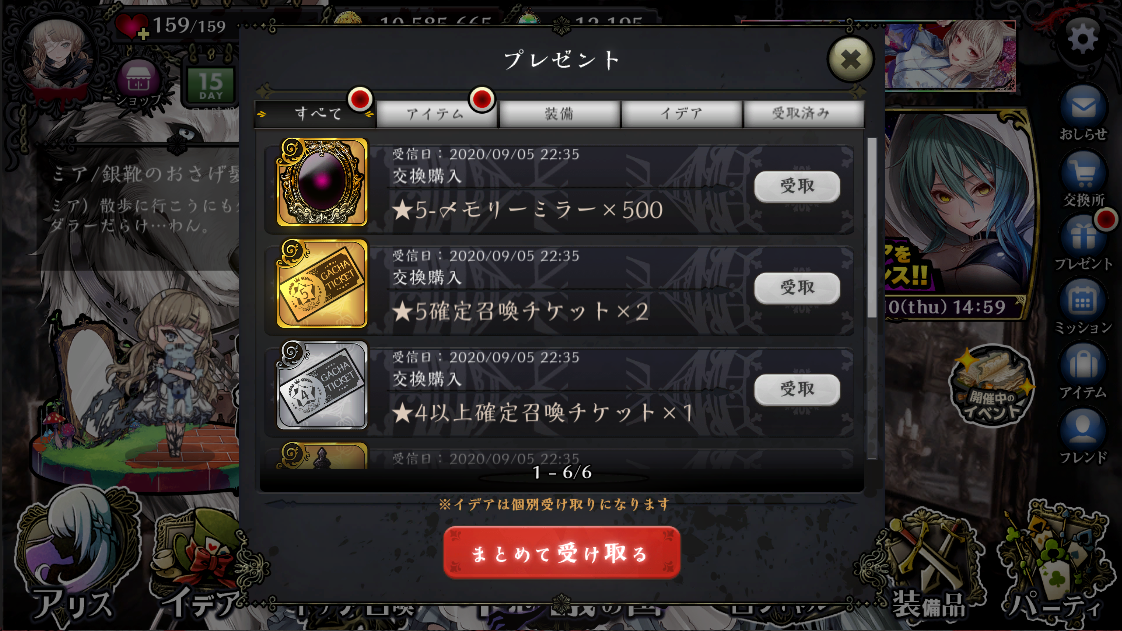1122x631 pixels.
Task: Open the ショップ store icon
Action: pyautogui.click(x=137, y=84)
